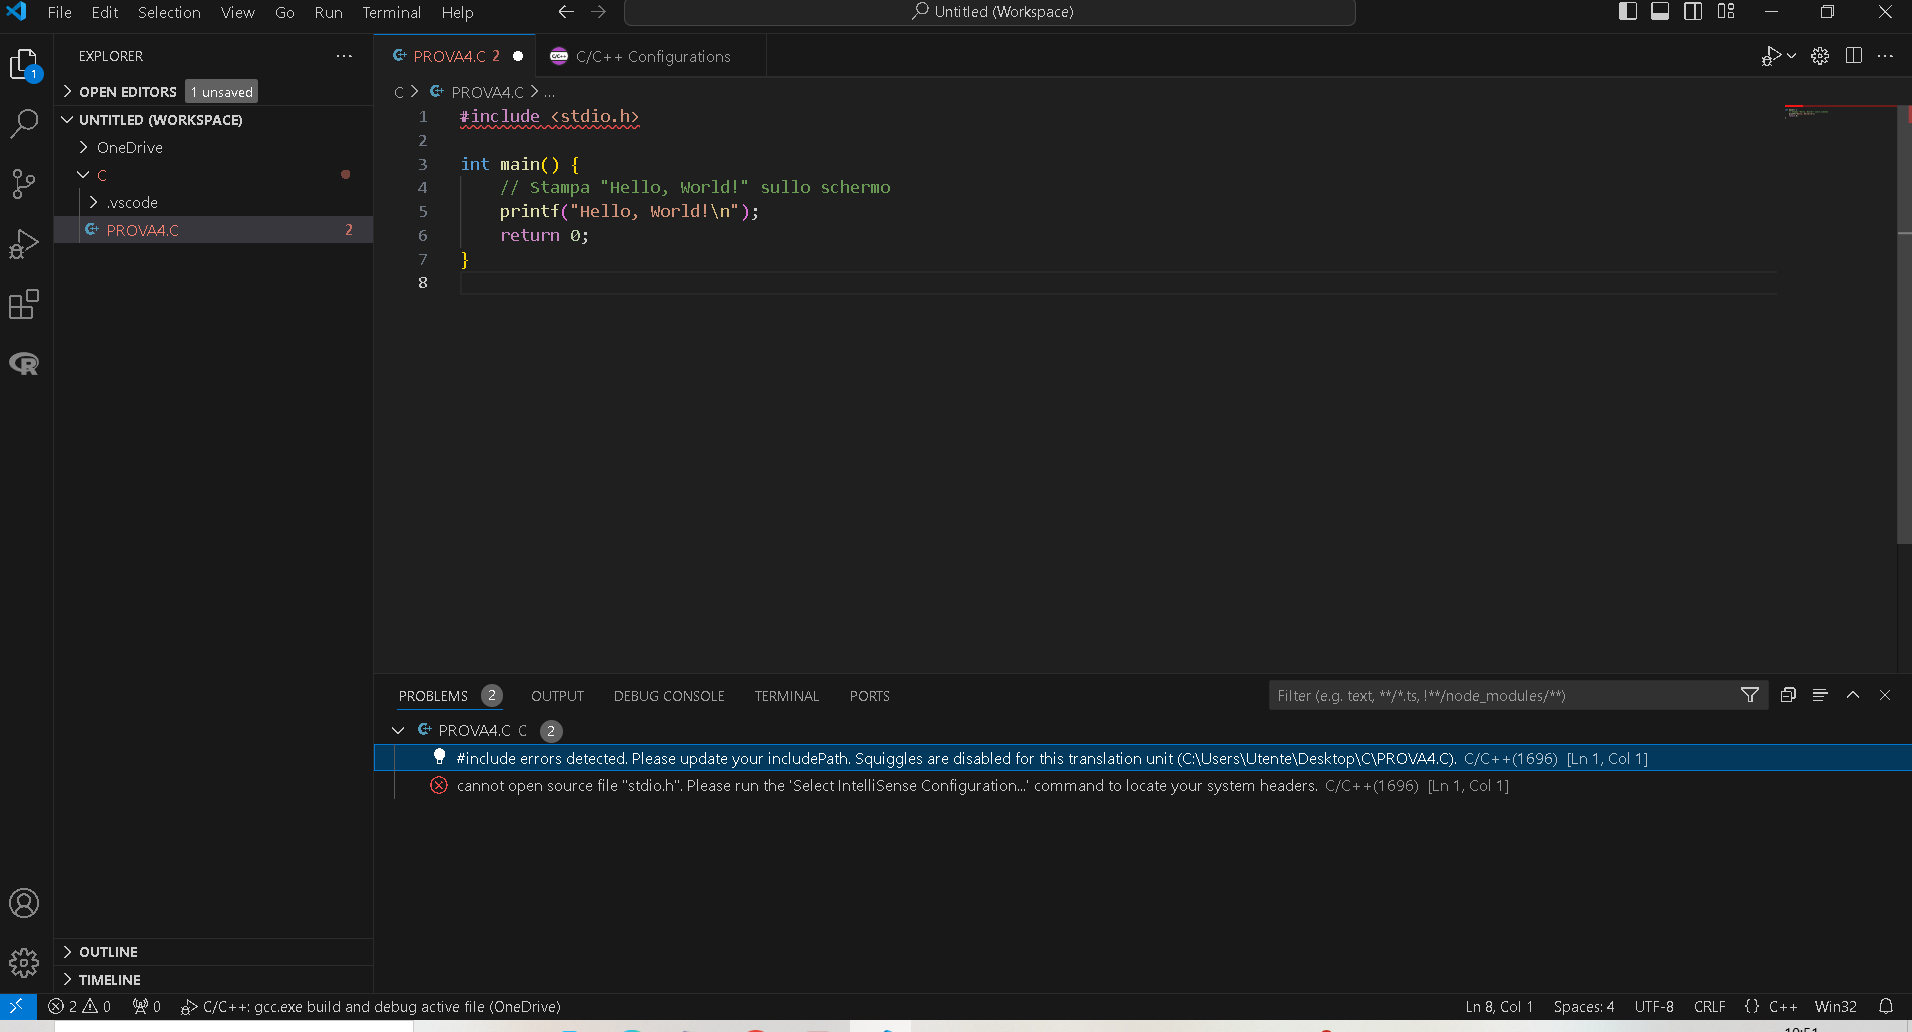Toggle the bottom Panel visibility
Image resolution: width=1912 pixels, height=1032 pixels.
pos(1660,12)
